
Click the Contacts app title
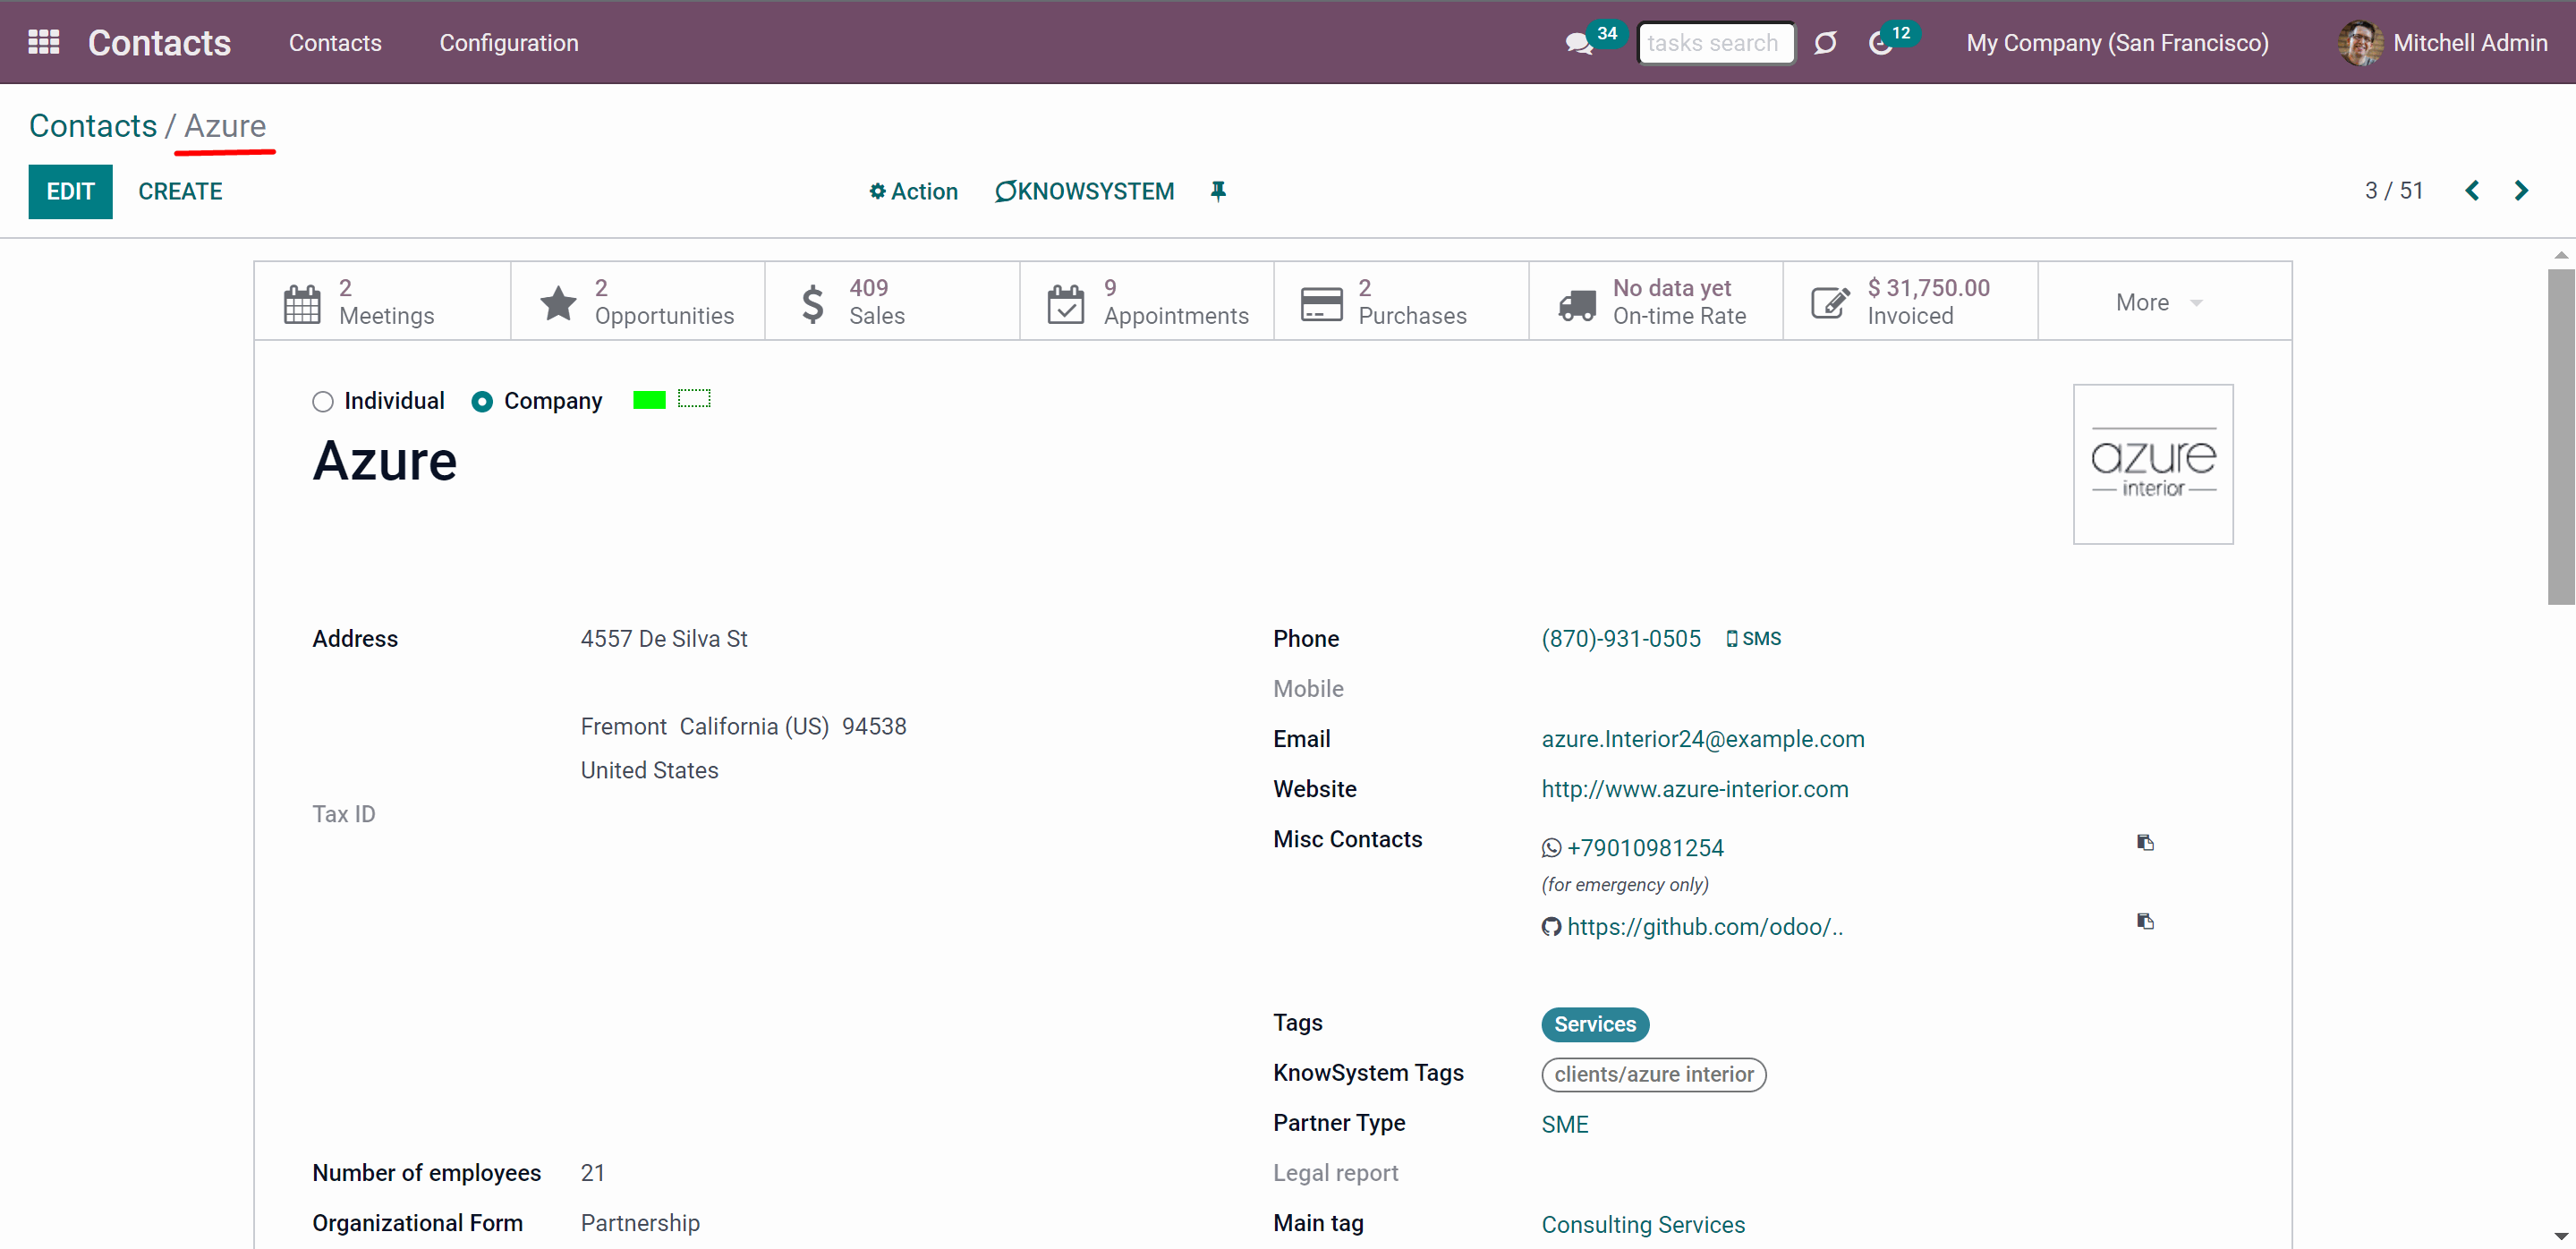[x=159, y=43]
